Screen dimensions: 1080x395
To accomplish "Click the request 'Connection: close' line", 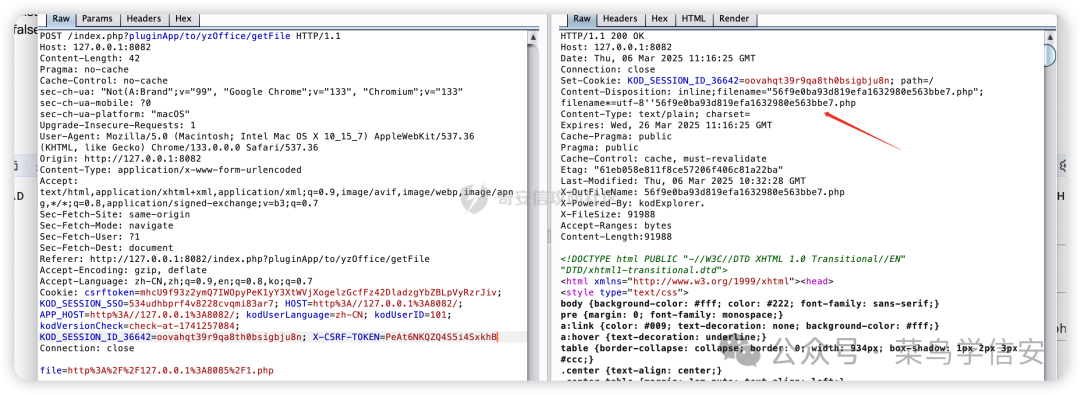I will tap(87, 348).
